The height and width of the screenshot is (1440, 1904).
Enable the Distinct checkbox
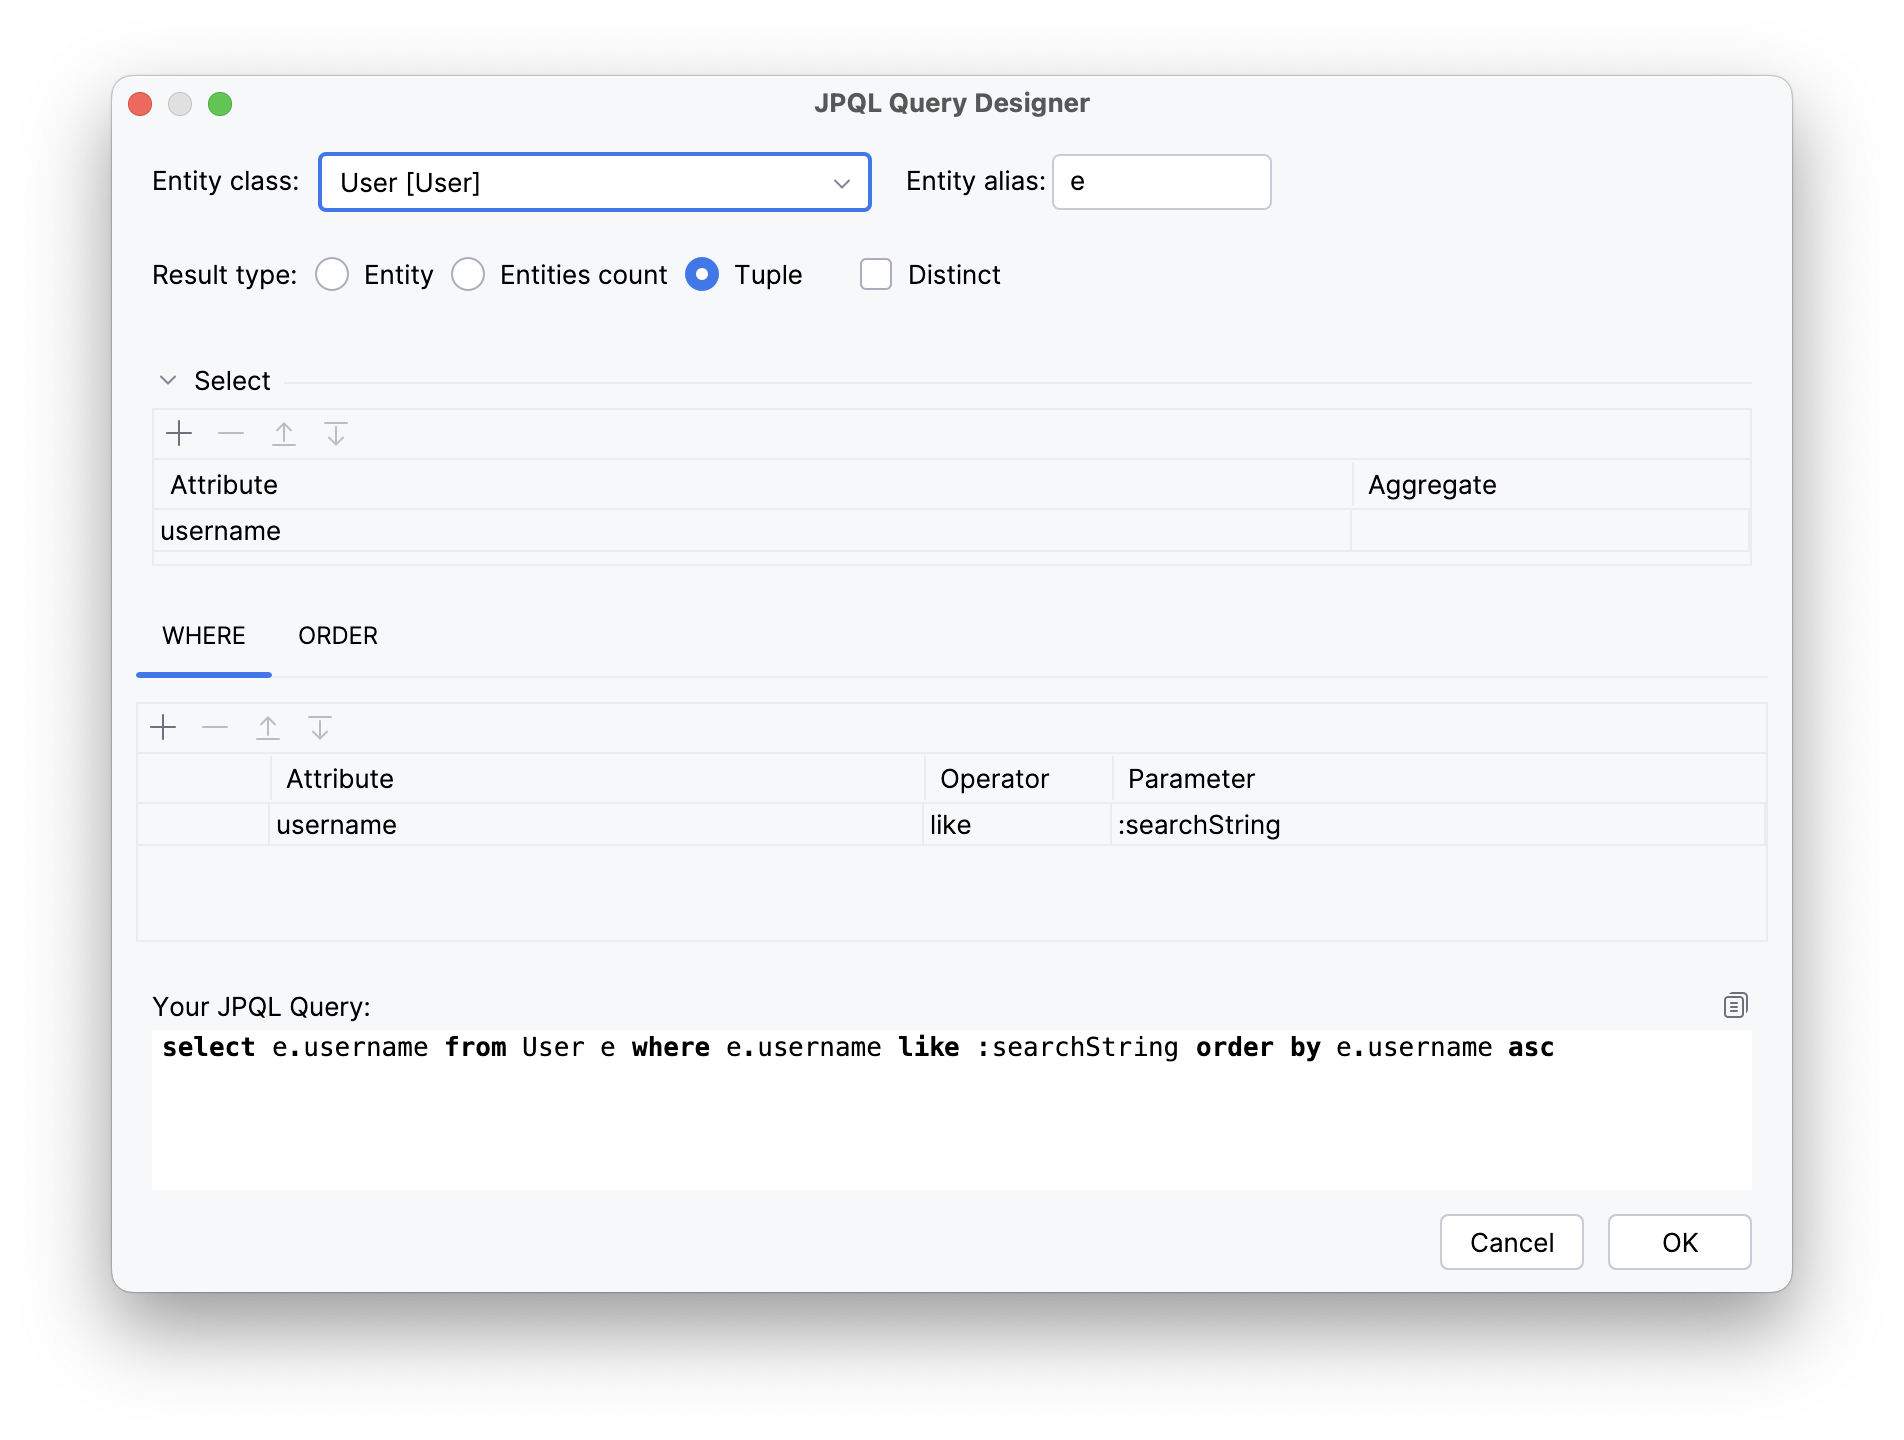point(875,274)
